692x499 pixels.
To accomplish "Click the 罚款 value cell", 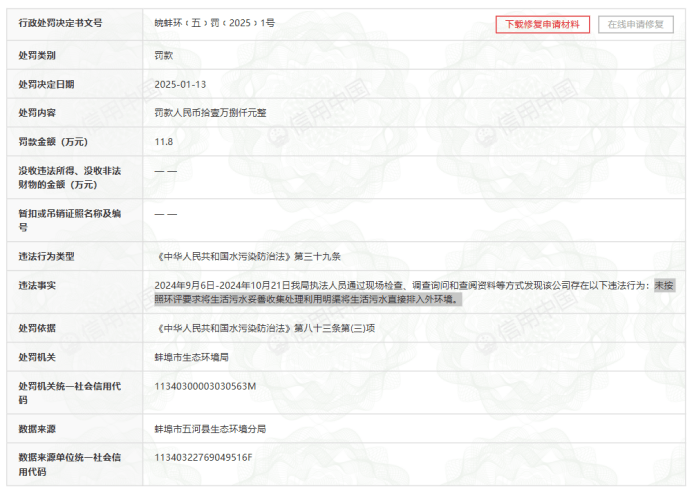I will coord(414,55).
